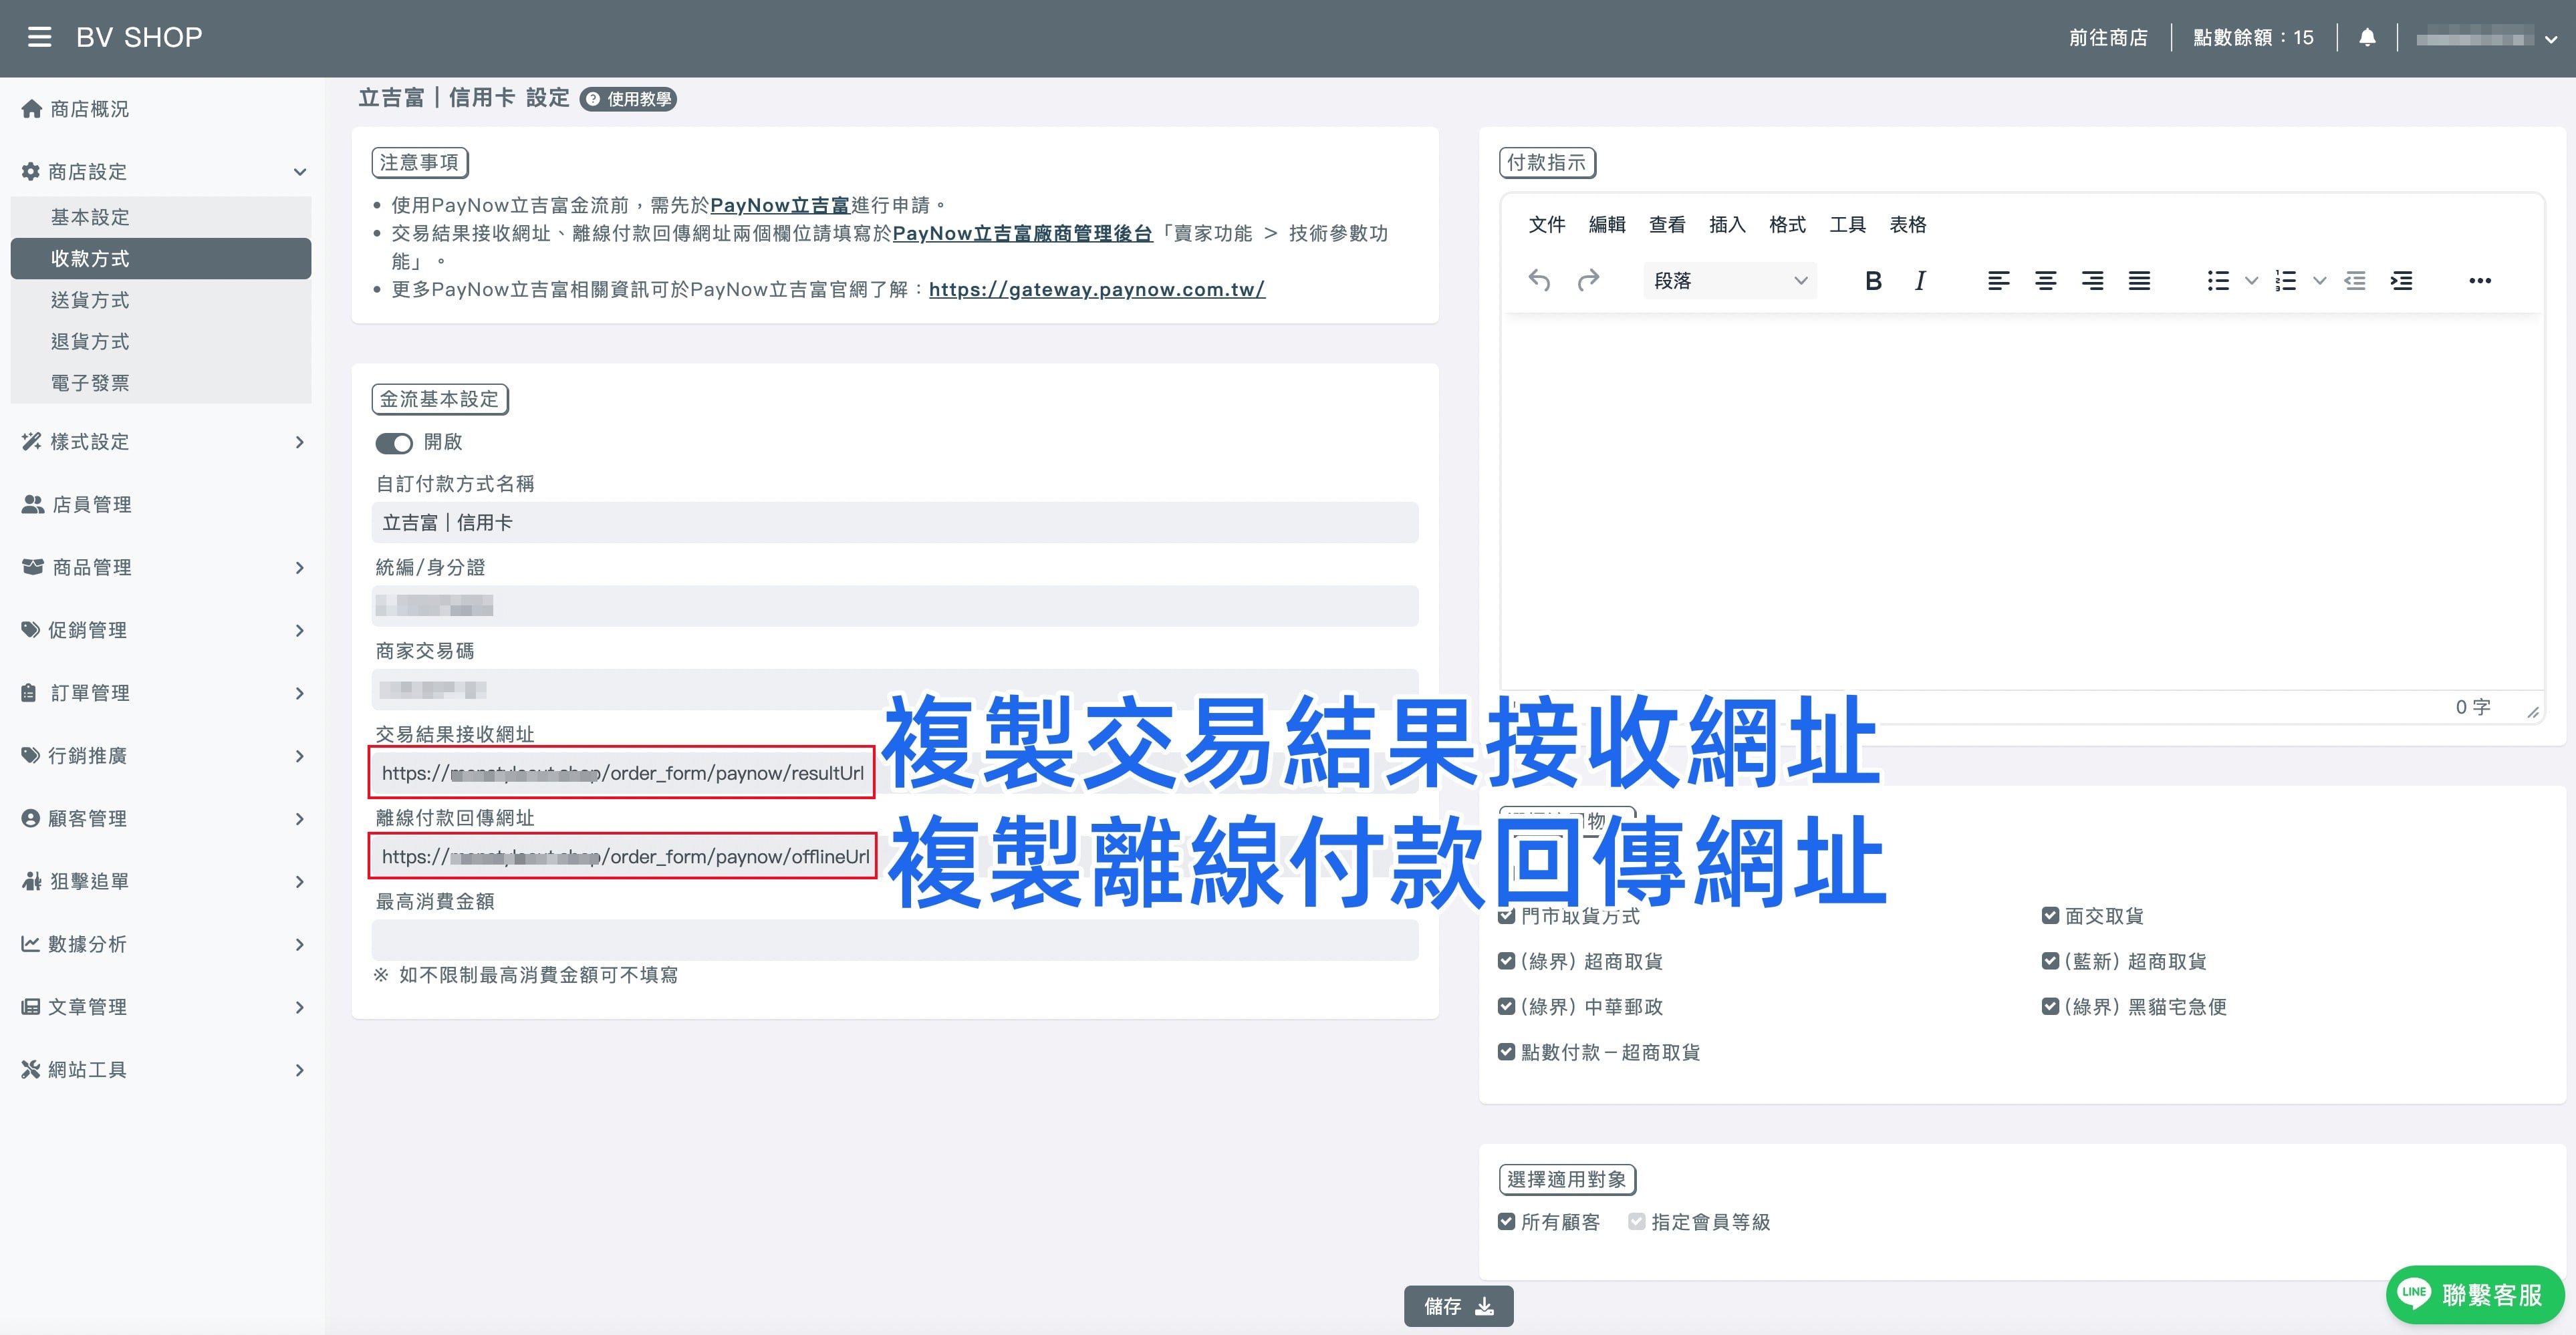The width and height of the screenshot is (2576, 1335).
Task: Redo the edit in the editor toolbar
Action: coord(1588,281)
